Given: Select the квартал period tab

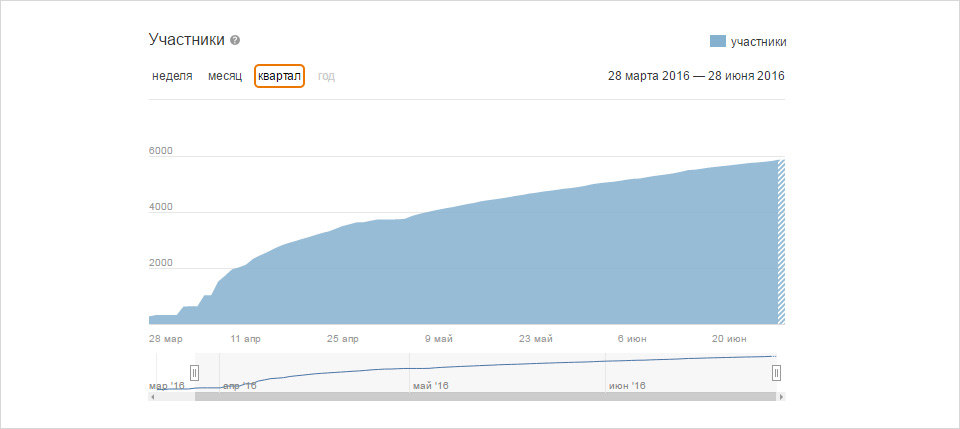Looking at the screenshot, I should click(x=279, y=76).
